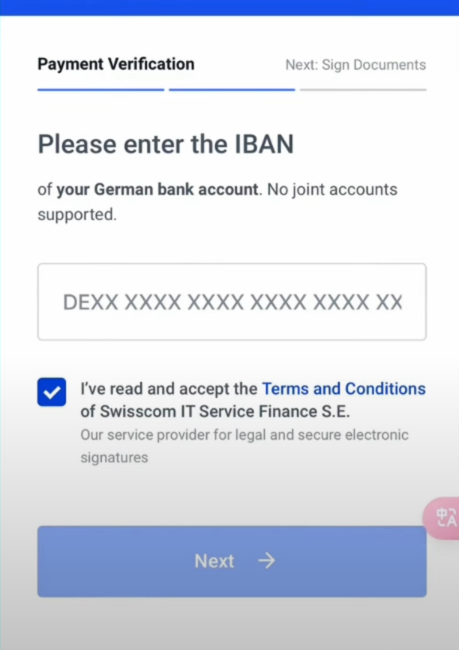Click the 'No joint accounts supported' text
459x650 pixels.
tap(218, 202)
